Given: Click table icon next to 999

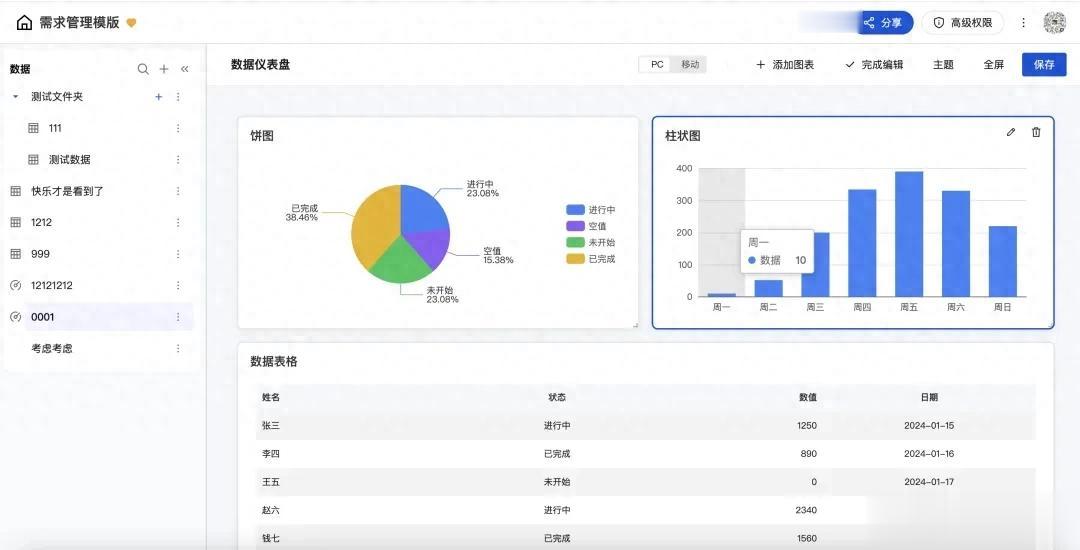Looking at the screenshot, I should 16,254.
